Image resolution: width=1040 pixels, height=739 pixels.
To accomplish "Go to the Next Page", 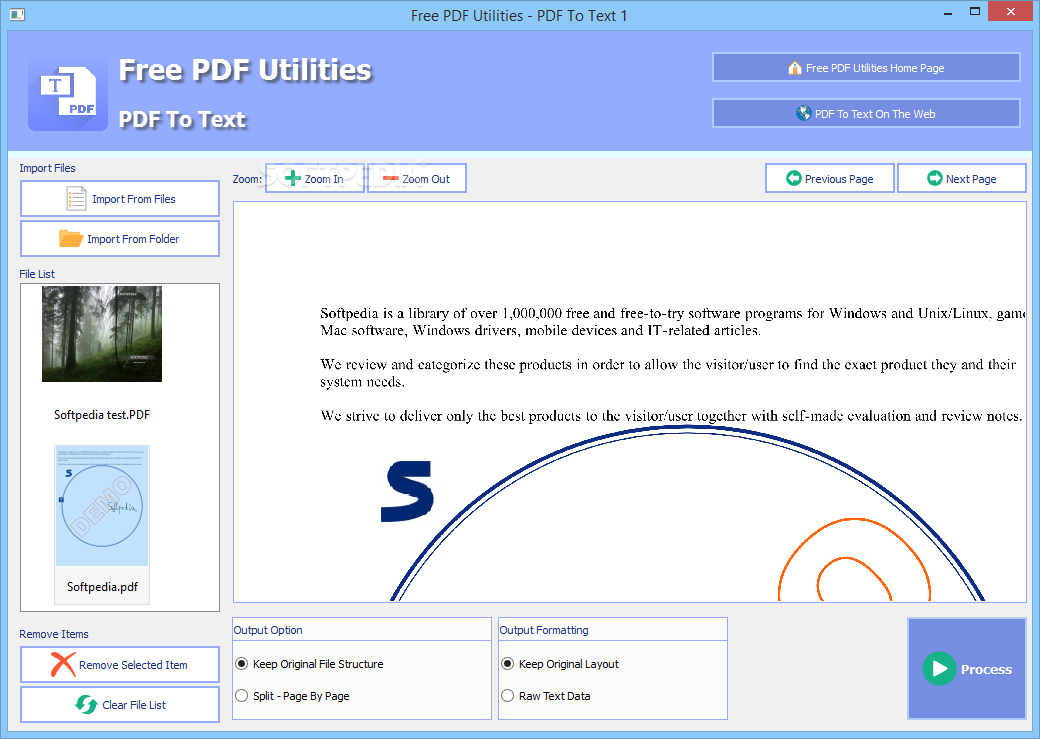I will tap(962, 178).
